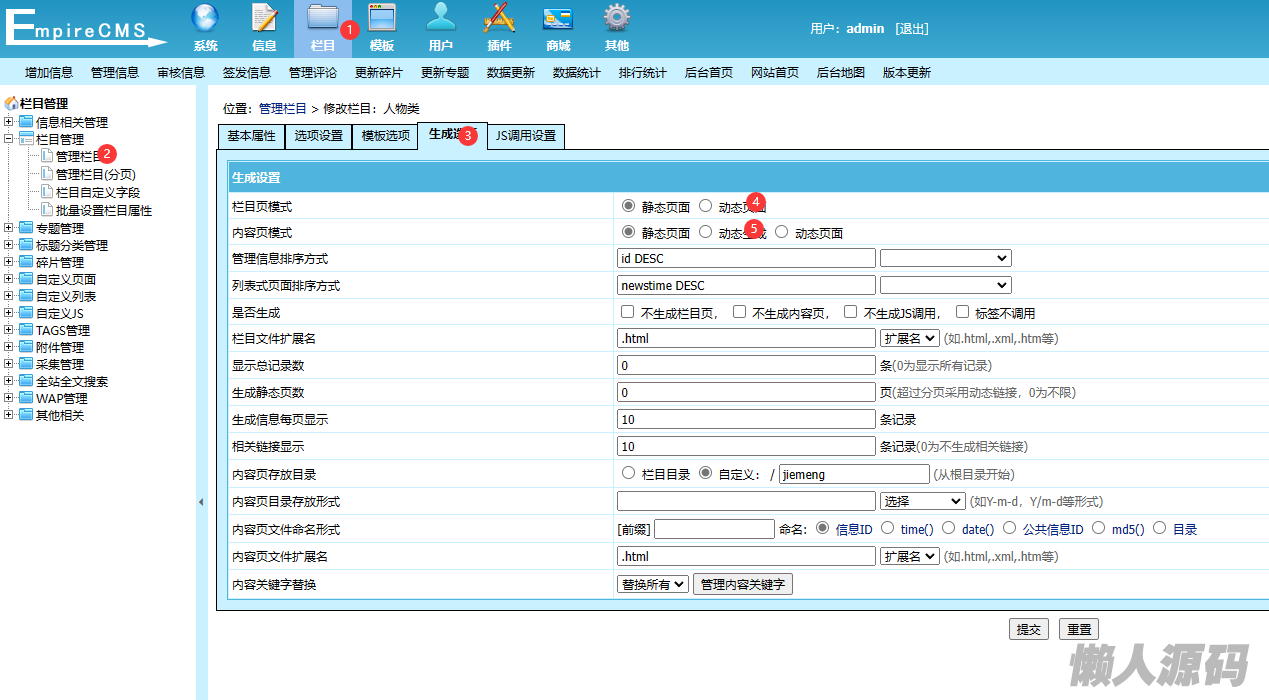Open the 替换所有 dropdown
The image size is (1269, 700).
[x=653, y=584]
